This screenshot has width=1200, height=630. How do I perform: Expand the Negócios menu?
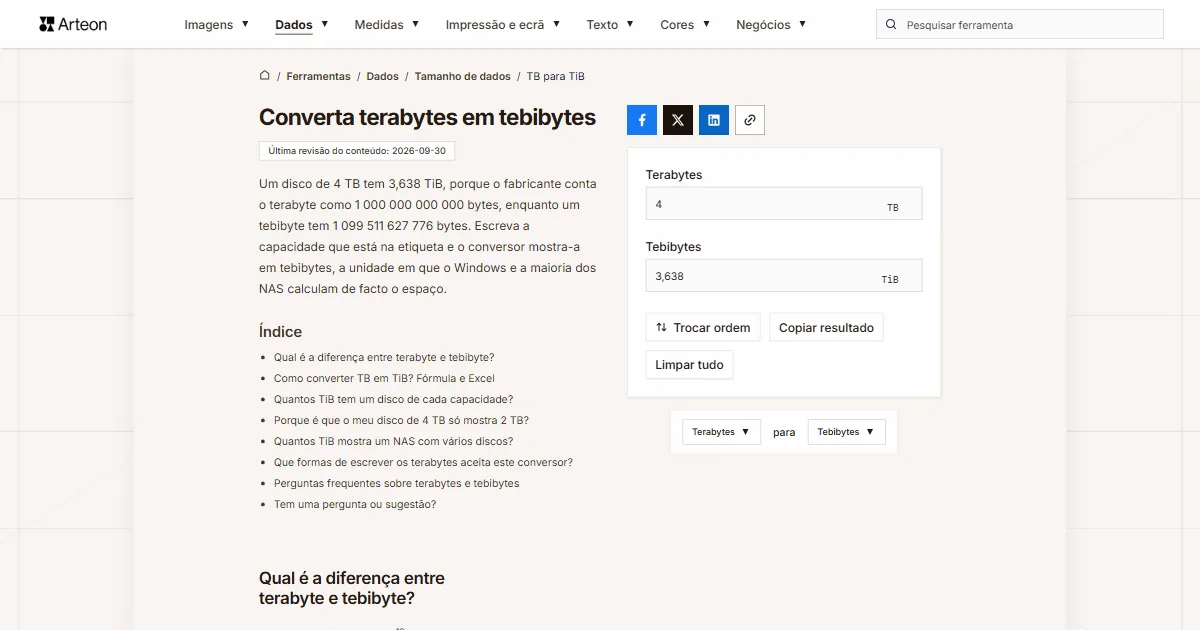(771, 25)
